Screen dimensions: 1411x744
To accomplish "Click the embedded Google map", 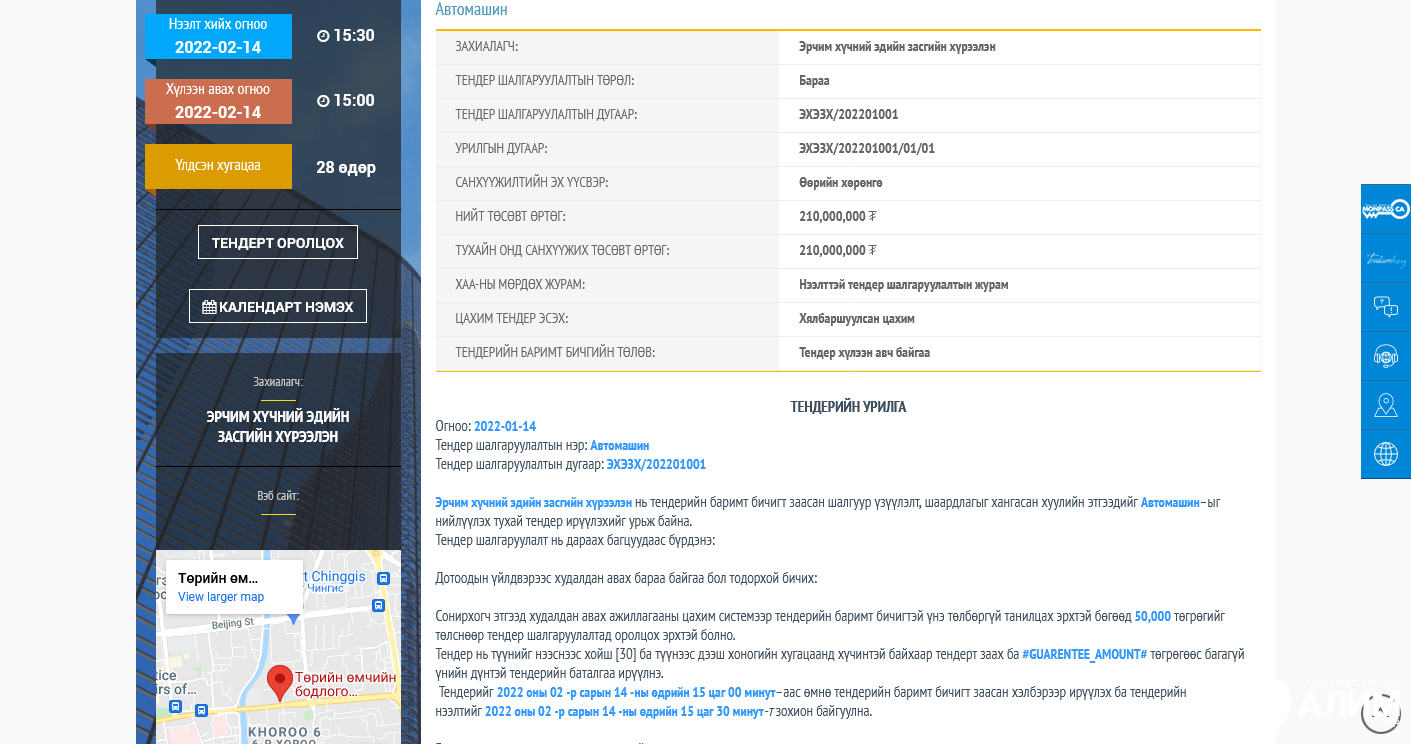I will (x=278, y=647).
